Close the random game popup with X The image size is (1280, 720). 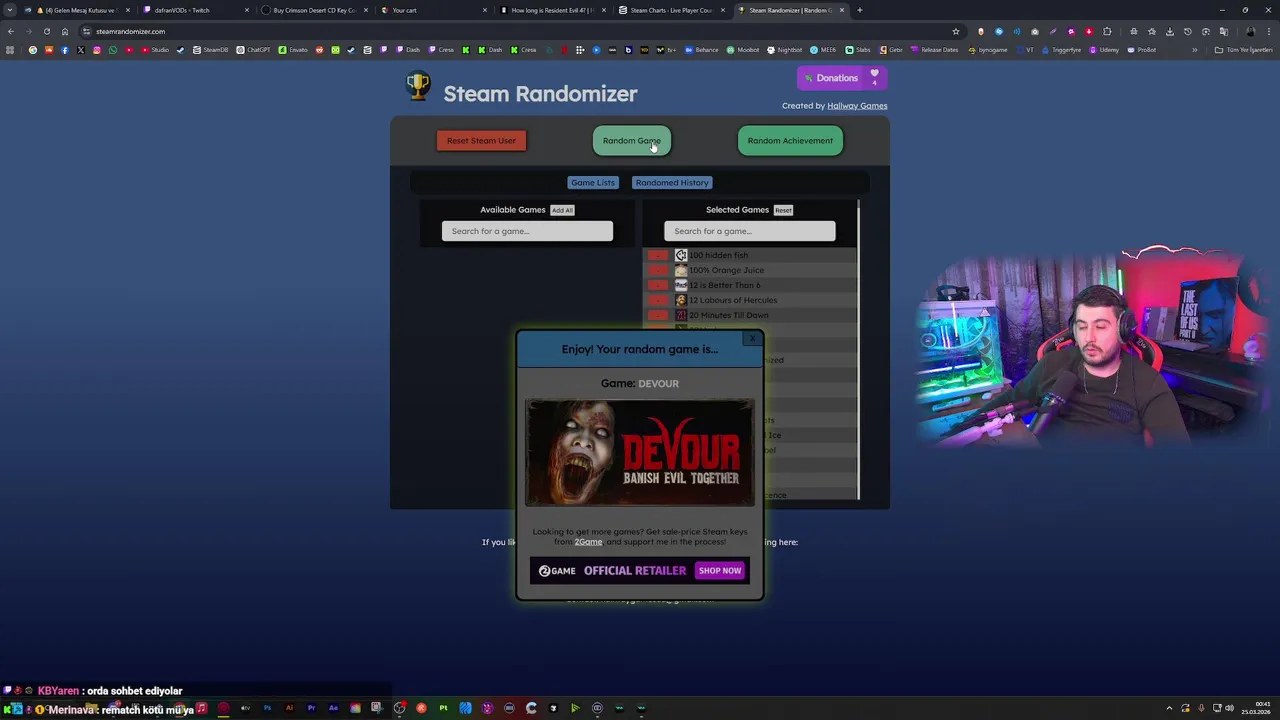click(x=753, y=339)
